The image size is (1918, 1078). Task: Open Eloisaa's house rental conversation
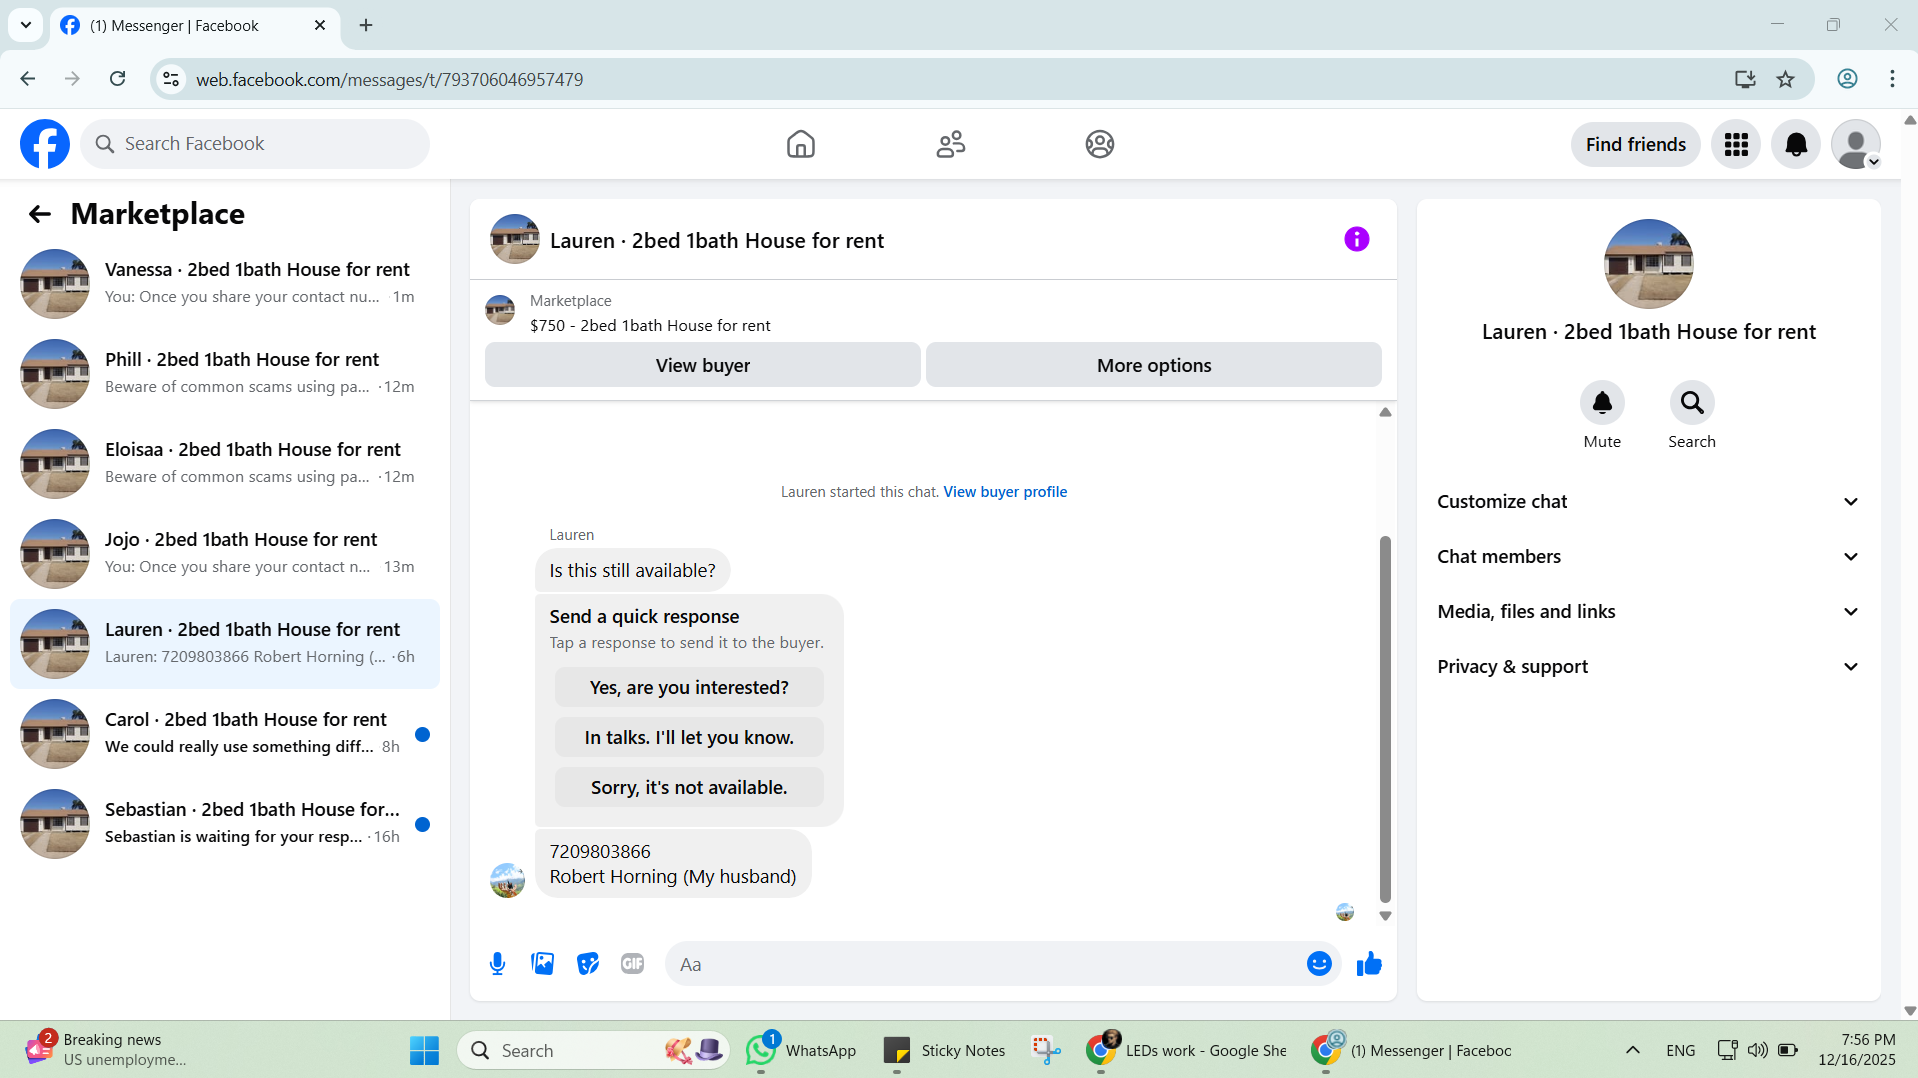pyautogui.click(x=225, y=464)
